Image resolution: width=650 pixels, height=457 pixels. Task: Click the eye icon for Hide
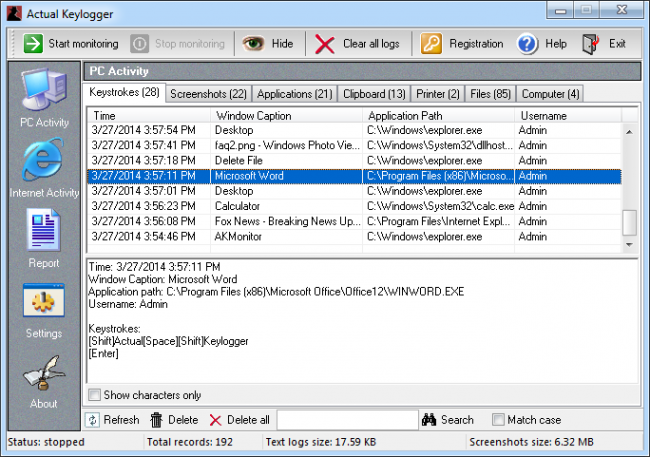coord(253,43)
